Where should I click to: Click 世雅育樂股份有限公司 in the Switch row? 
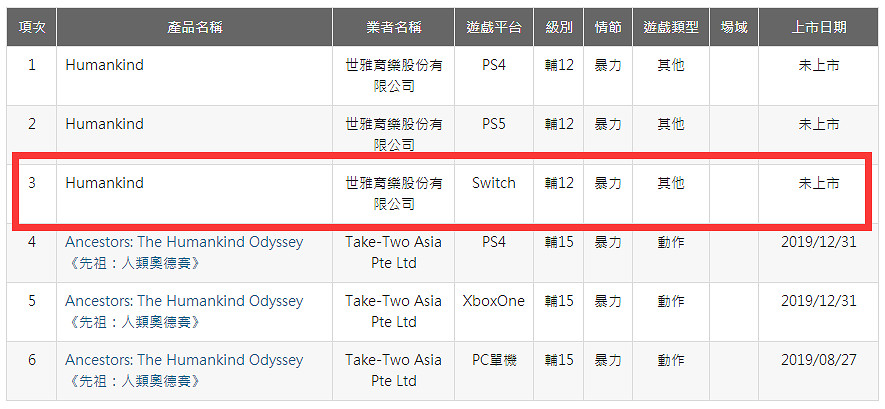[393, 193]
